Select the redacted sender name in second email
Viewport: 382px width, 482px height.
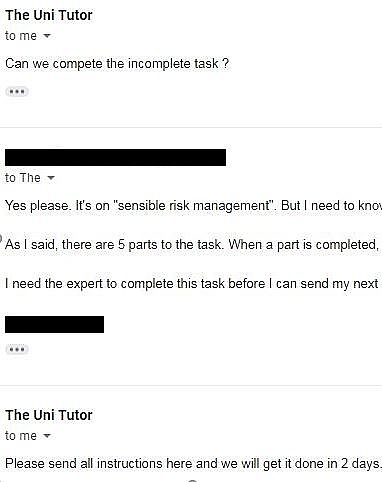click(115, 157)
